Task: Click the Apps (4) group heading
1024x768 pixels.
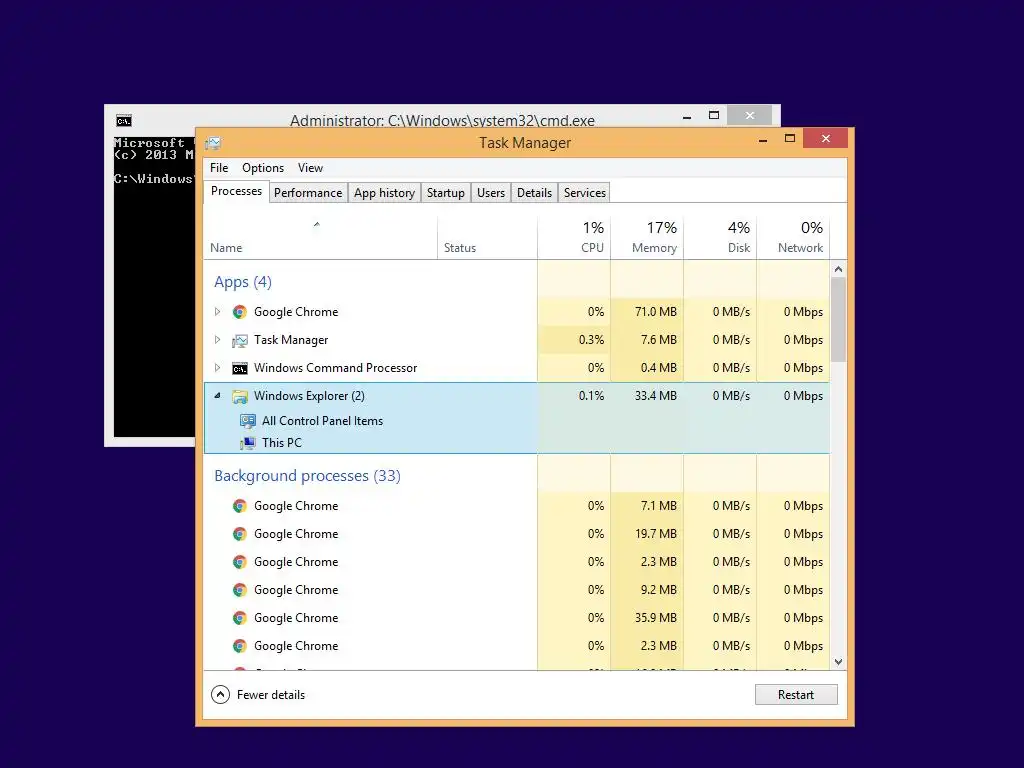Action: [242, 282]
